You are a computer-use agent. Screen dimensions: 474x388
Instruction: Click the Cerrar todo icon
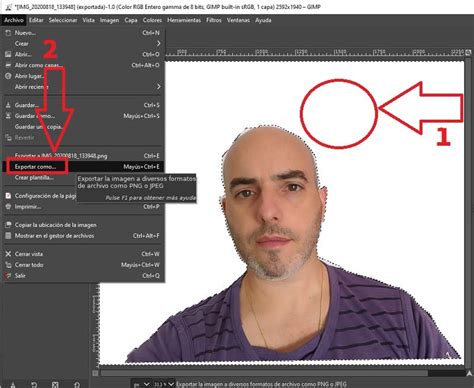8,265
